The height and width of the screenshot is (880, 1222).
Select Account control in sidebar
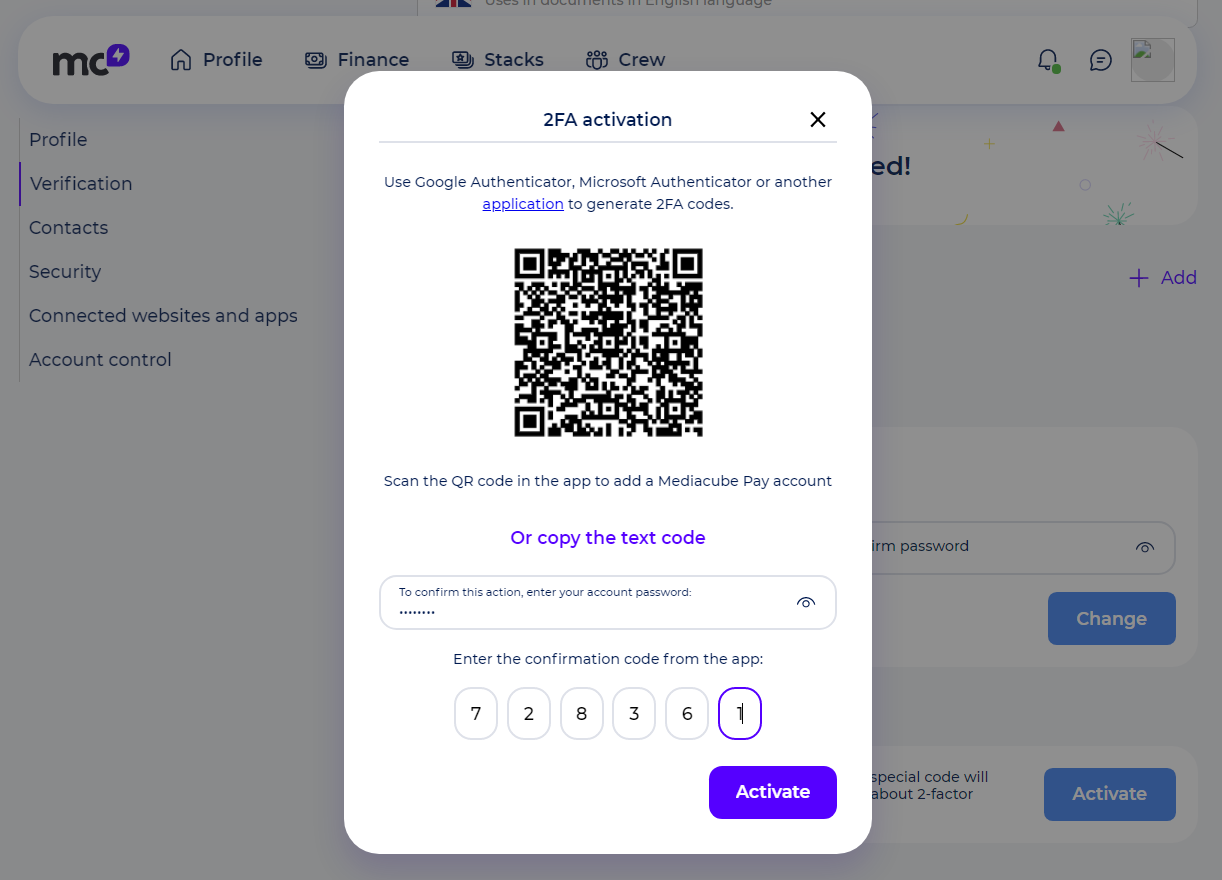(x=100, y=360)
